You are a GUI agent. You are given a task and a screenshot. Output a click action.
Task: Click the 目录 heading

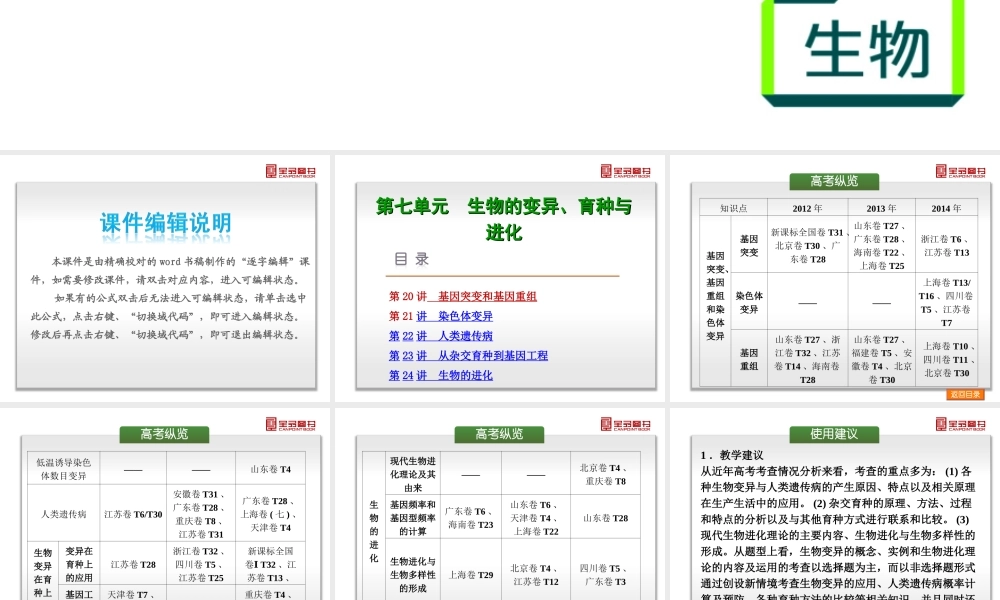coord(411,259)
